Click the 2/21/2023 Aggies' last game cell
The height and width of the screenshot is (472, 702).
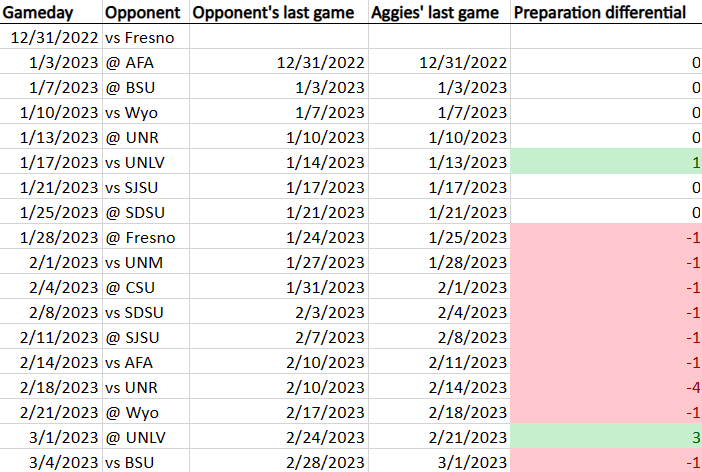click(439, 437)
